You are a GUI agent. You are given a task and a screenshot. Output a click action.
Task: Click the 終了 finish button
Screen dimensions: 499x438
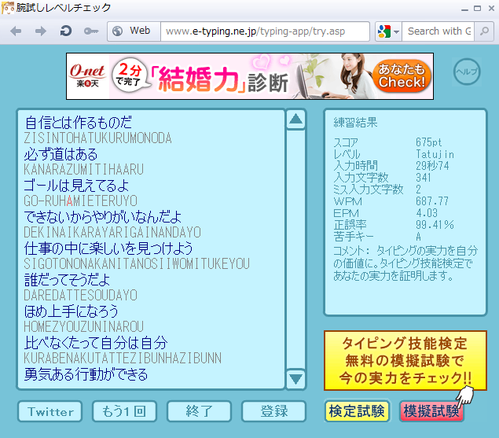[199, 411]
